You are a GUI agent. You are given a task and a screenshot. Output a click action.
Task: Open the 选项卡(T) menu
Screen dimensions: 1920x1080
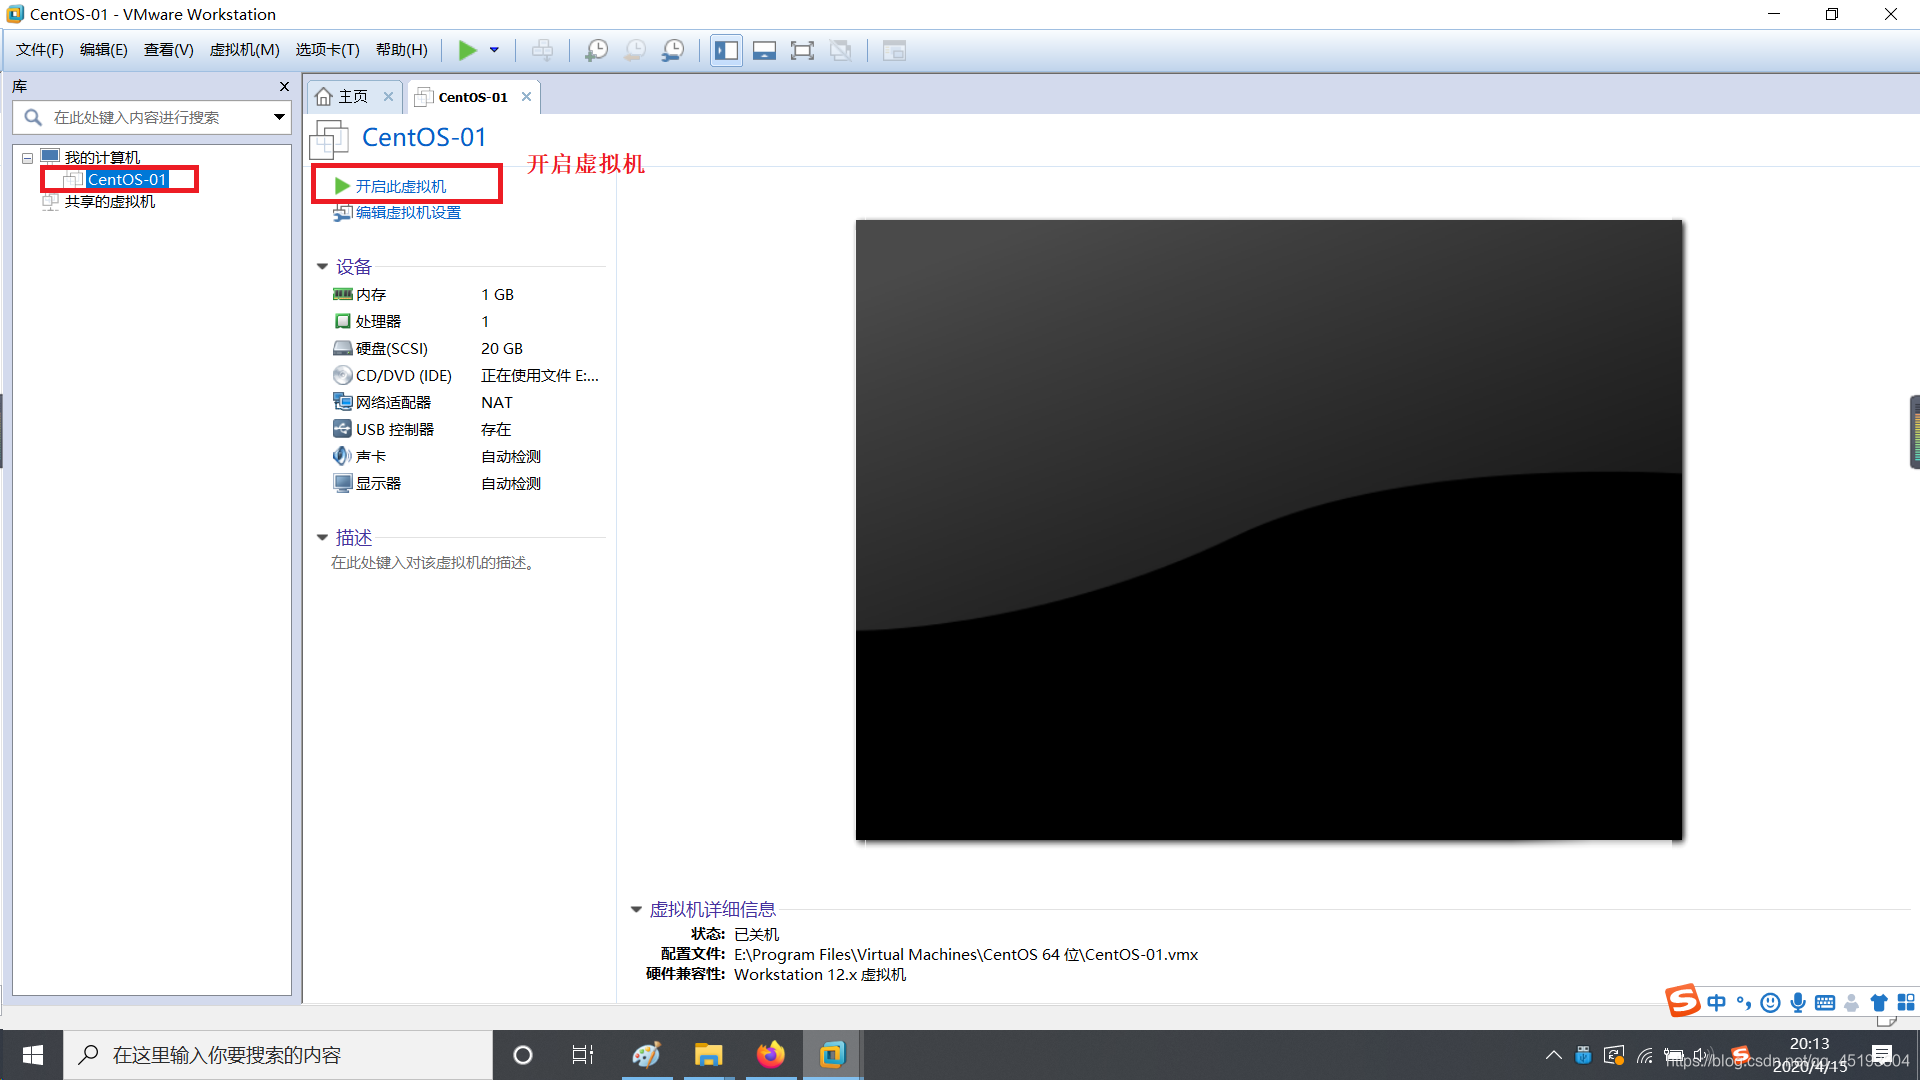tap(328, 50)
